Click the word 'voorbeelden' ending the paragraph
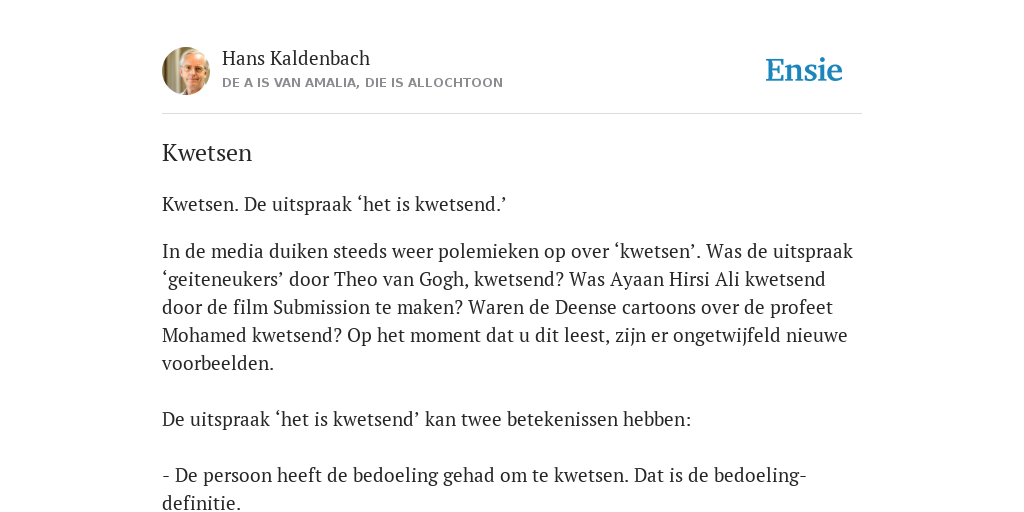1024x512 pixels. 217,364
